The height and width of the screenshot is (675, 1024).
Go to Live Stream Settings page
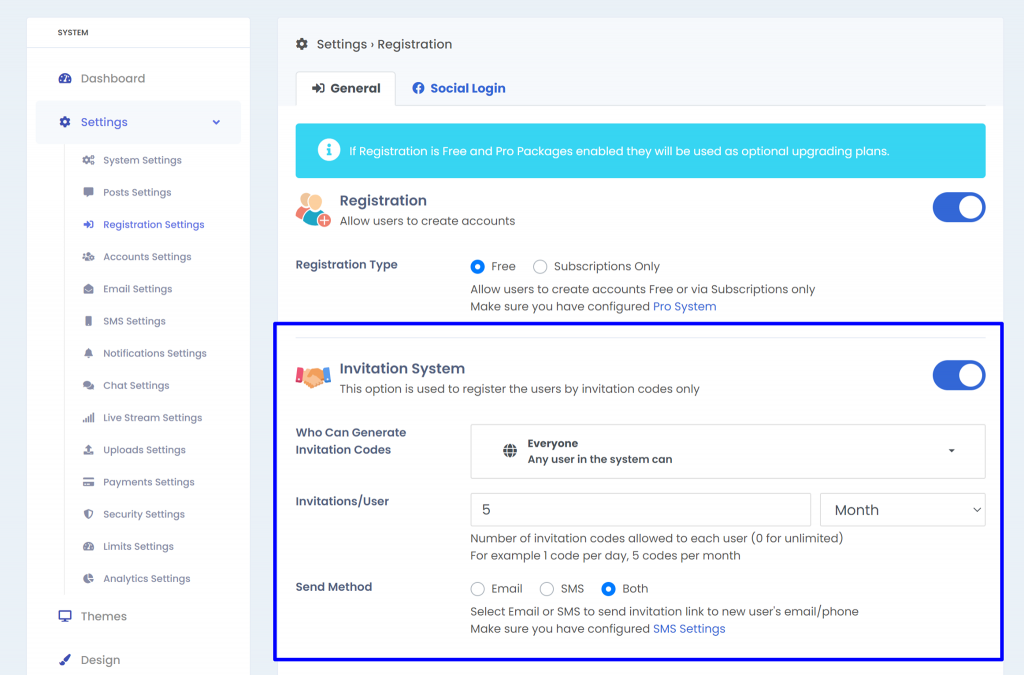(x=152, y=418)
